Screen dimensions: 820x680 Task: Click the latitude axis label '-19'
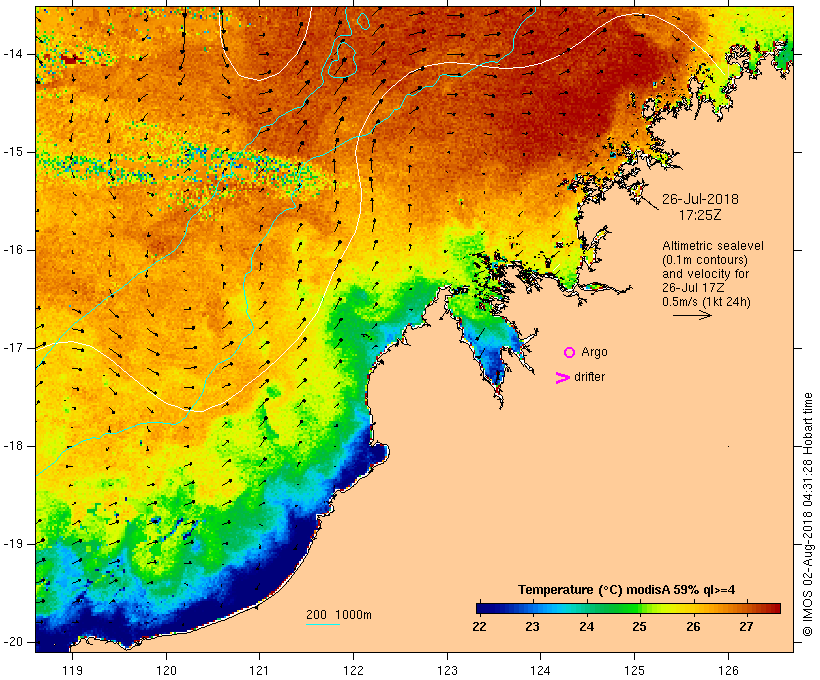(x=12, y=544)
